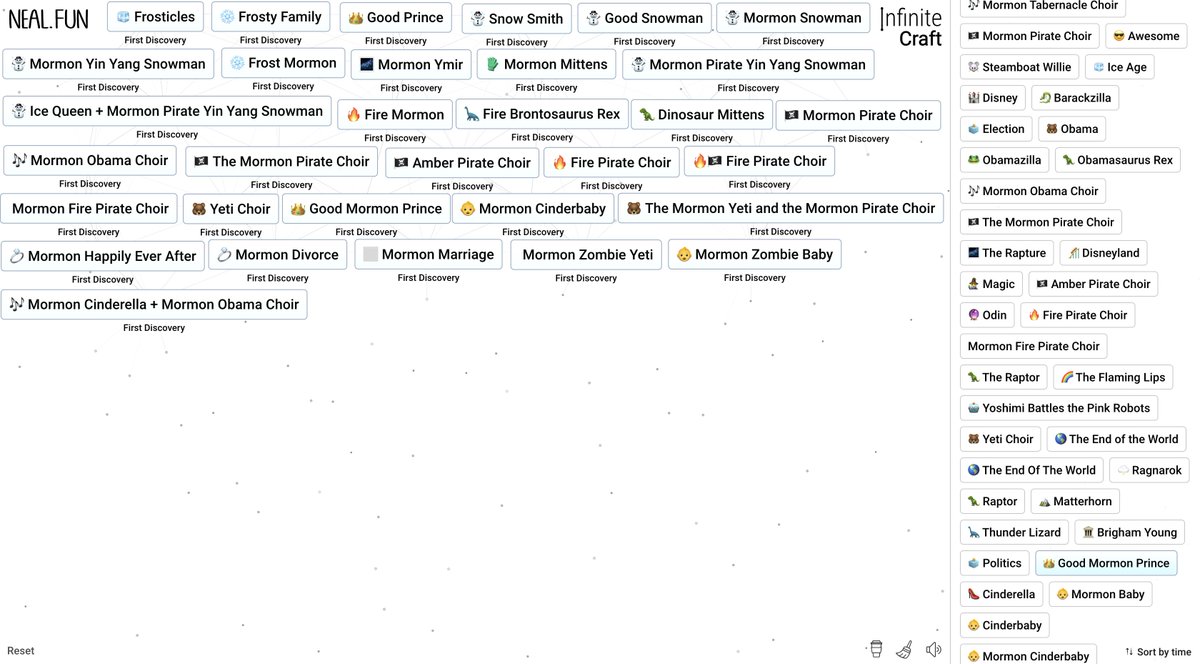Change sorting via Sort by time

coord(1158,652)
